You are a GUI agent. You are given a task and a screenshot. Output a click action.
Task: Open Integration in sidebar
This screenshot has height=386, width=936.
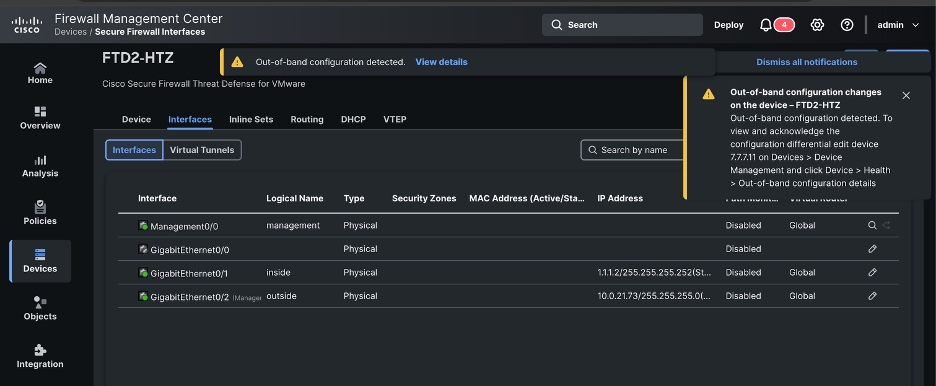tap(40, 357)
